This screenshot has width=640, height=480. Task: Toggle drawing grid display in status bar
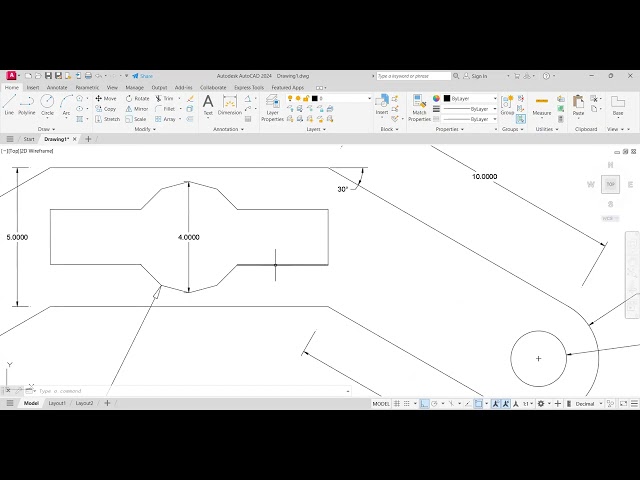pyautogui.click(x=397, y=404)
